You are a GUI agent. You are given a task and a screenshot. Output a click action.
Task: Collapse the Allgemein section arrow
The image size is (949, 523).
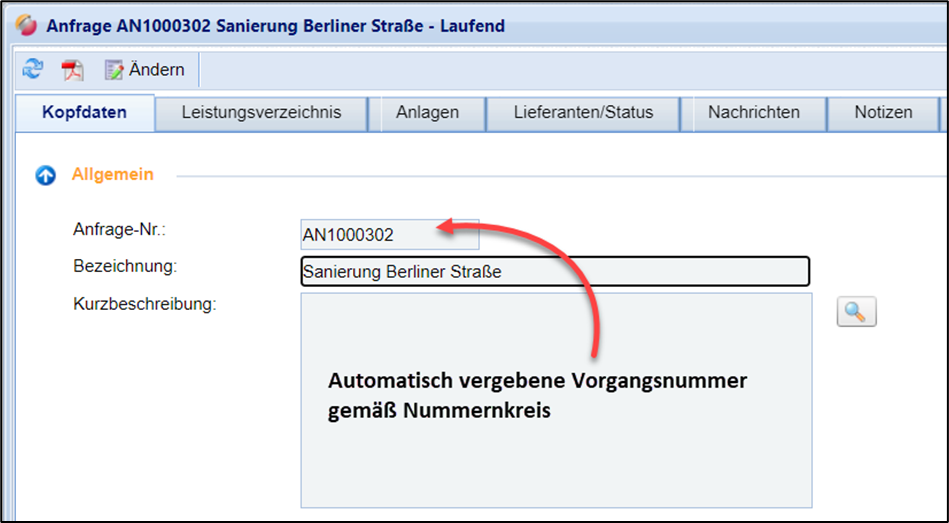(45, 175)
